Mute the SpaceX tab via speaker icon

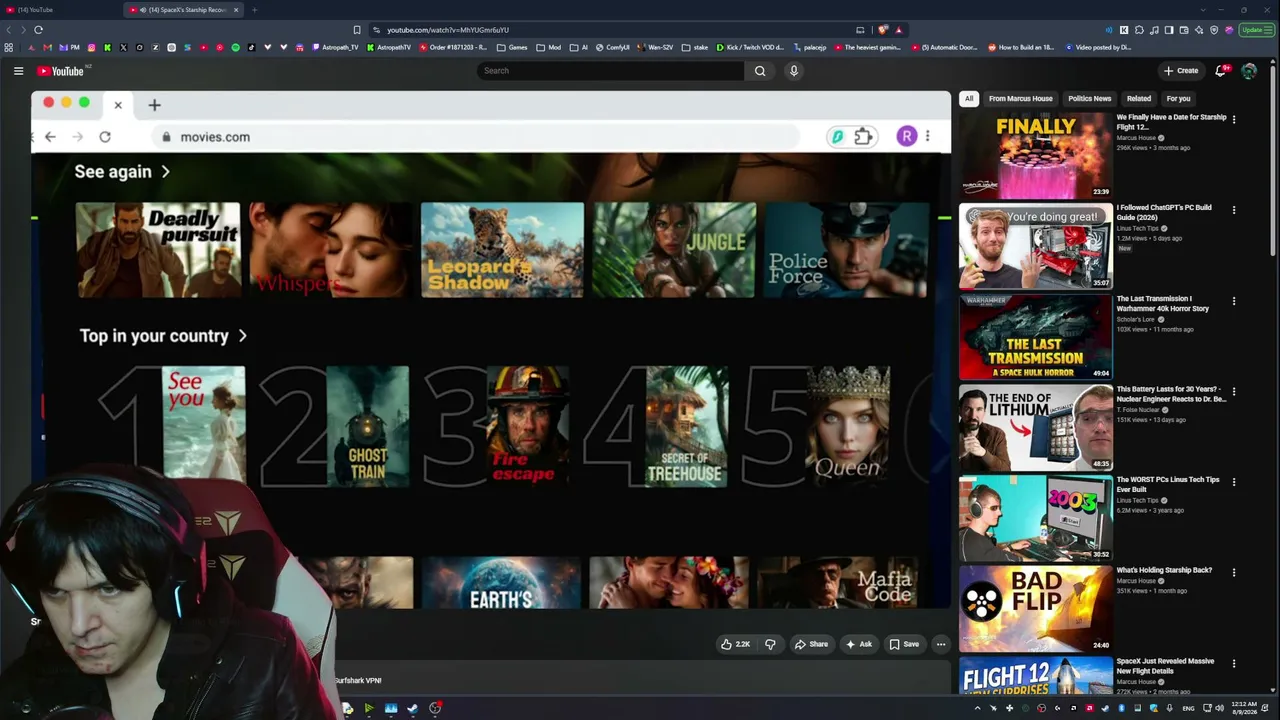coord(143,10)
